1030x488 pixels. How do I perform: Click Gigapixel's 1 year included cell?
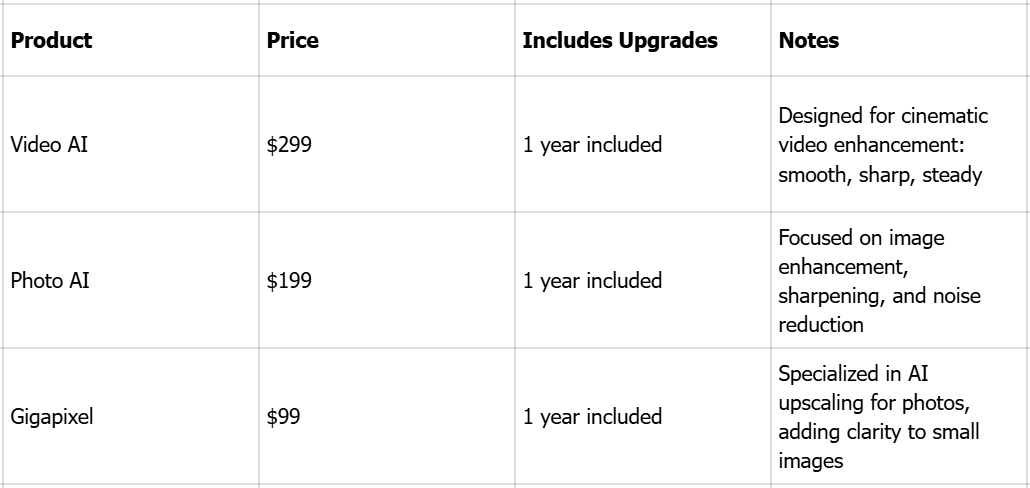pyautogui.click(x=642, y=416)
